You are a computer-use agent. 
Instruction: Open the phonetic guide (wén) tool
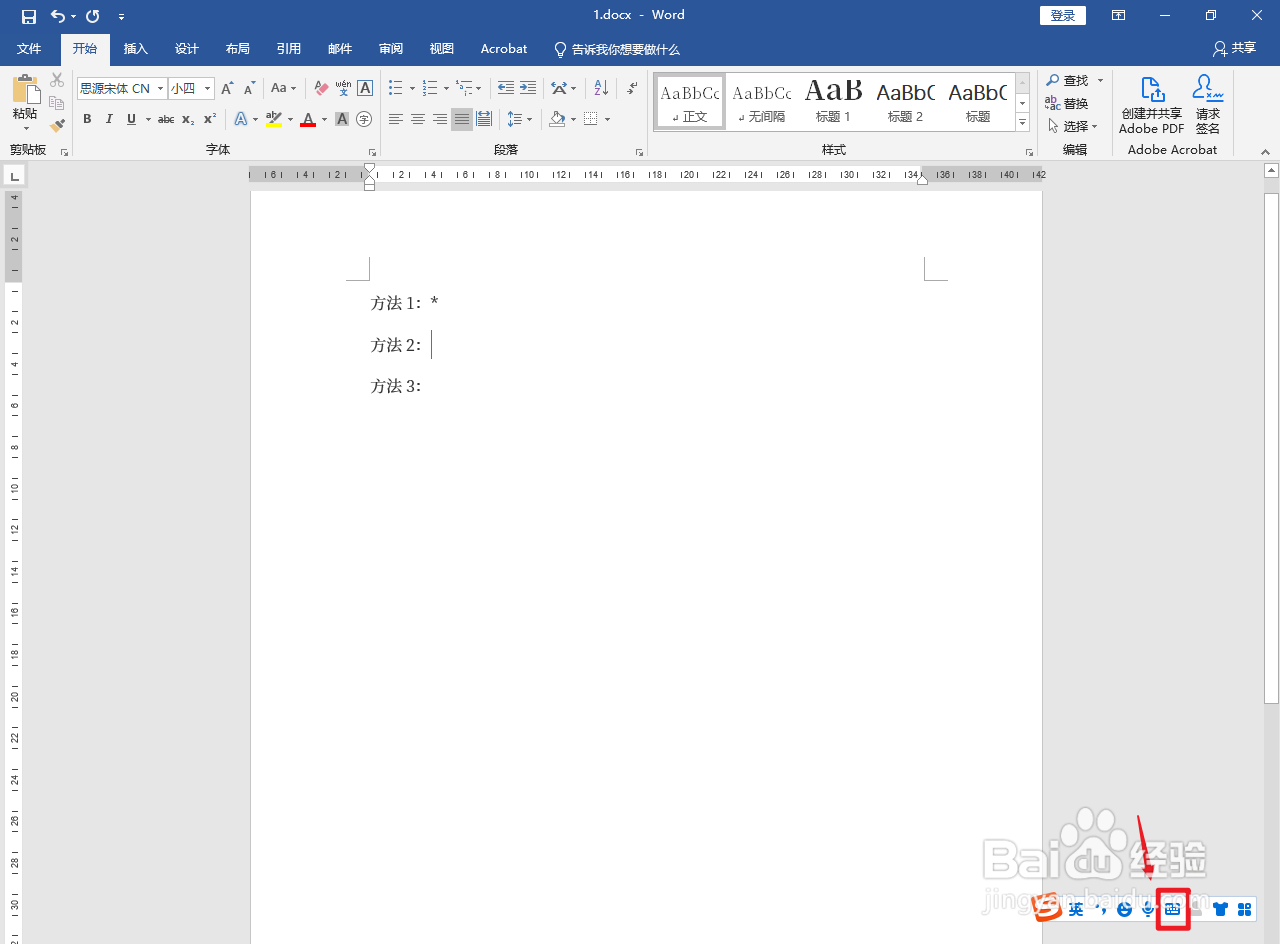click(x=343, y=88)
